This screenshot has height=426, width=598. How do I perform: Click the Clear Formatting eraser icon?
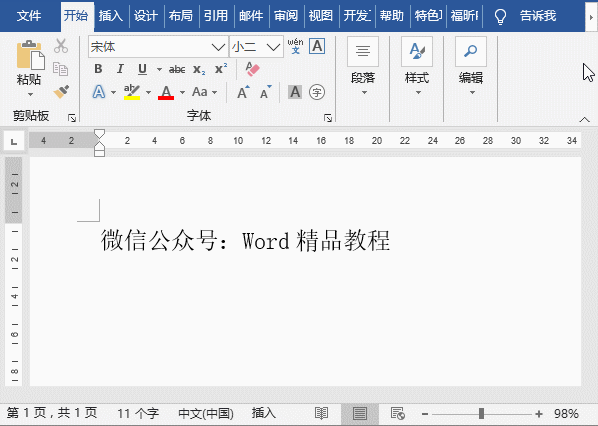click(252, 69)
